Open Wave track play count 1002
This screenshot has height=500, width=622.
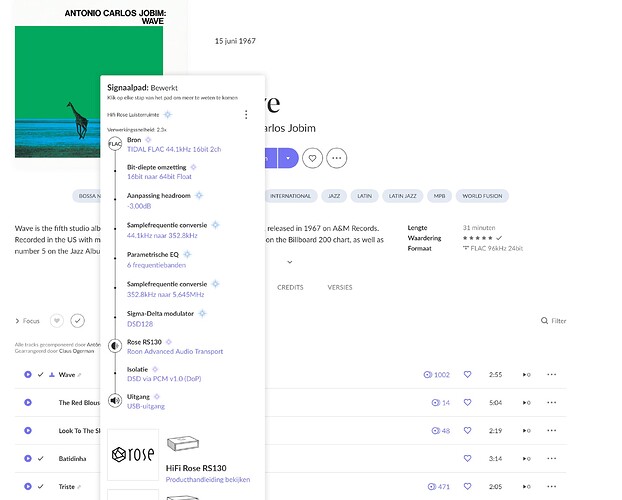[437, 375]
